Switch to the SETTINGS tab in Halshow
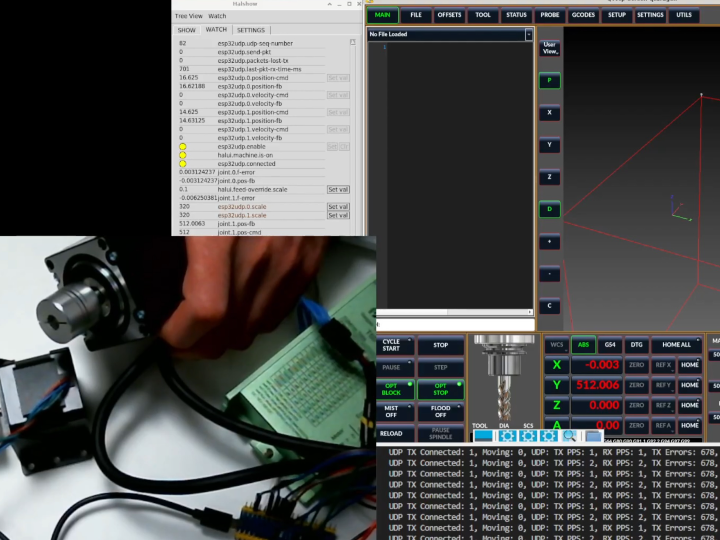Image resolution: width=720 pixels, height=540 pixels. coord(250,30)
